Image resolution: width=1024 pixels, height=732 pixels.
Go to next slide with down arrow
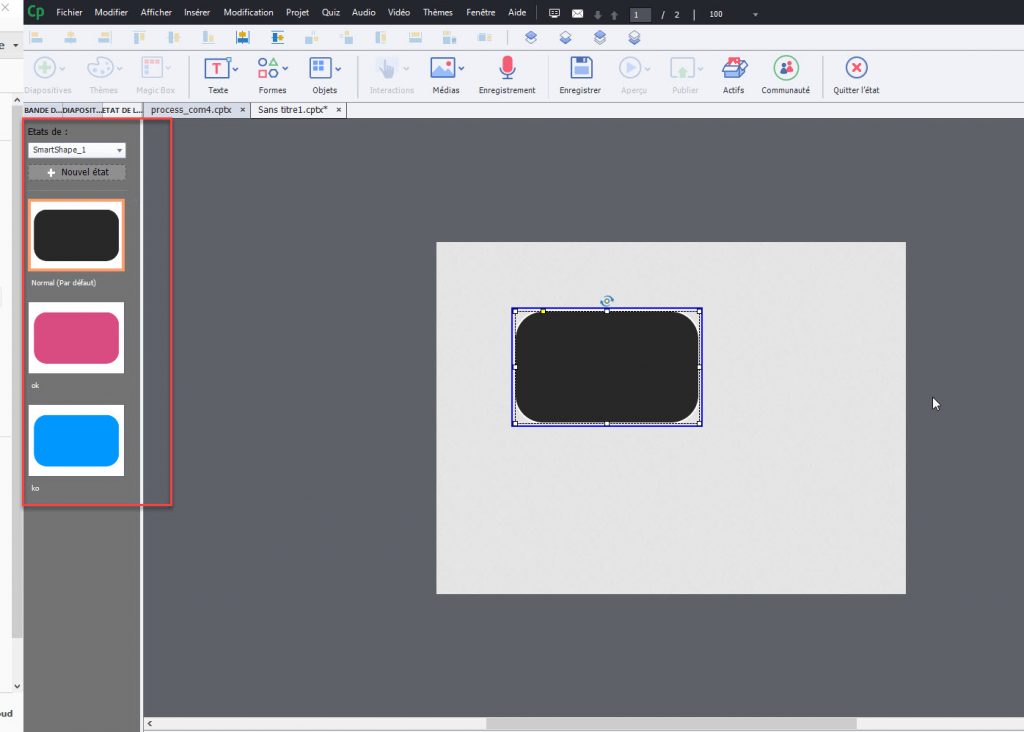[598, 14]
